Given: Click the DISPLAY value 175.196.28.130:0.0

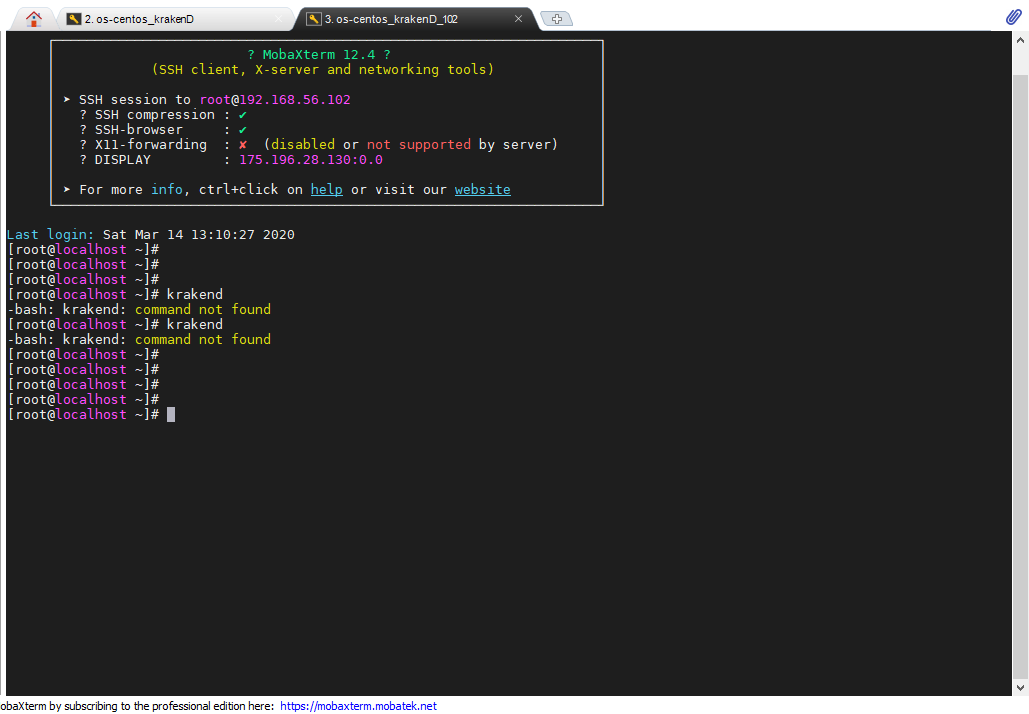Looking at the screenshot, I should coord(311,160).
